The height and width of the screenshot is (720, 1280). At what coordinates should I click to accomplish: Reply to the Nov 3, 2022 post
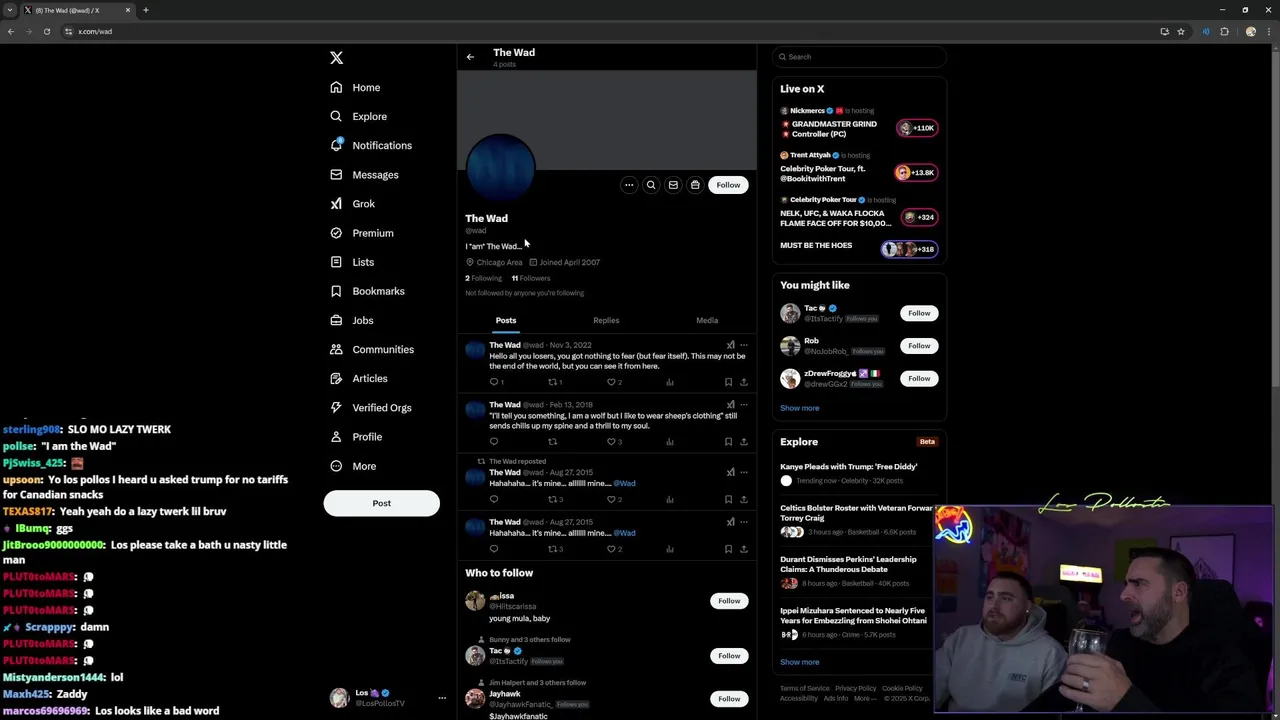pos(494,382)
